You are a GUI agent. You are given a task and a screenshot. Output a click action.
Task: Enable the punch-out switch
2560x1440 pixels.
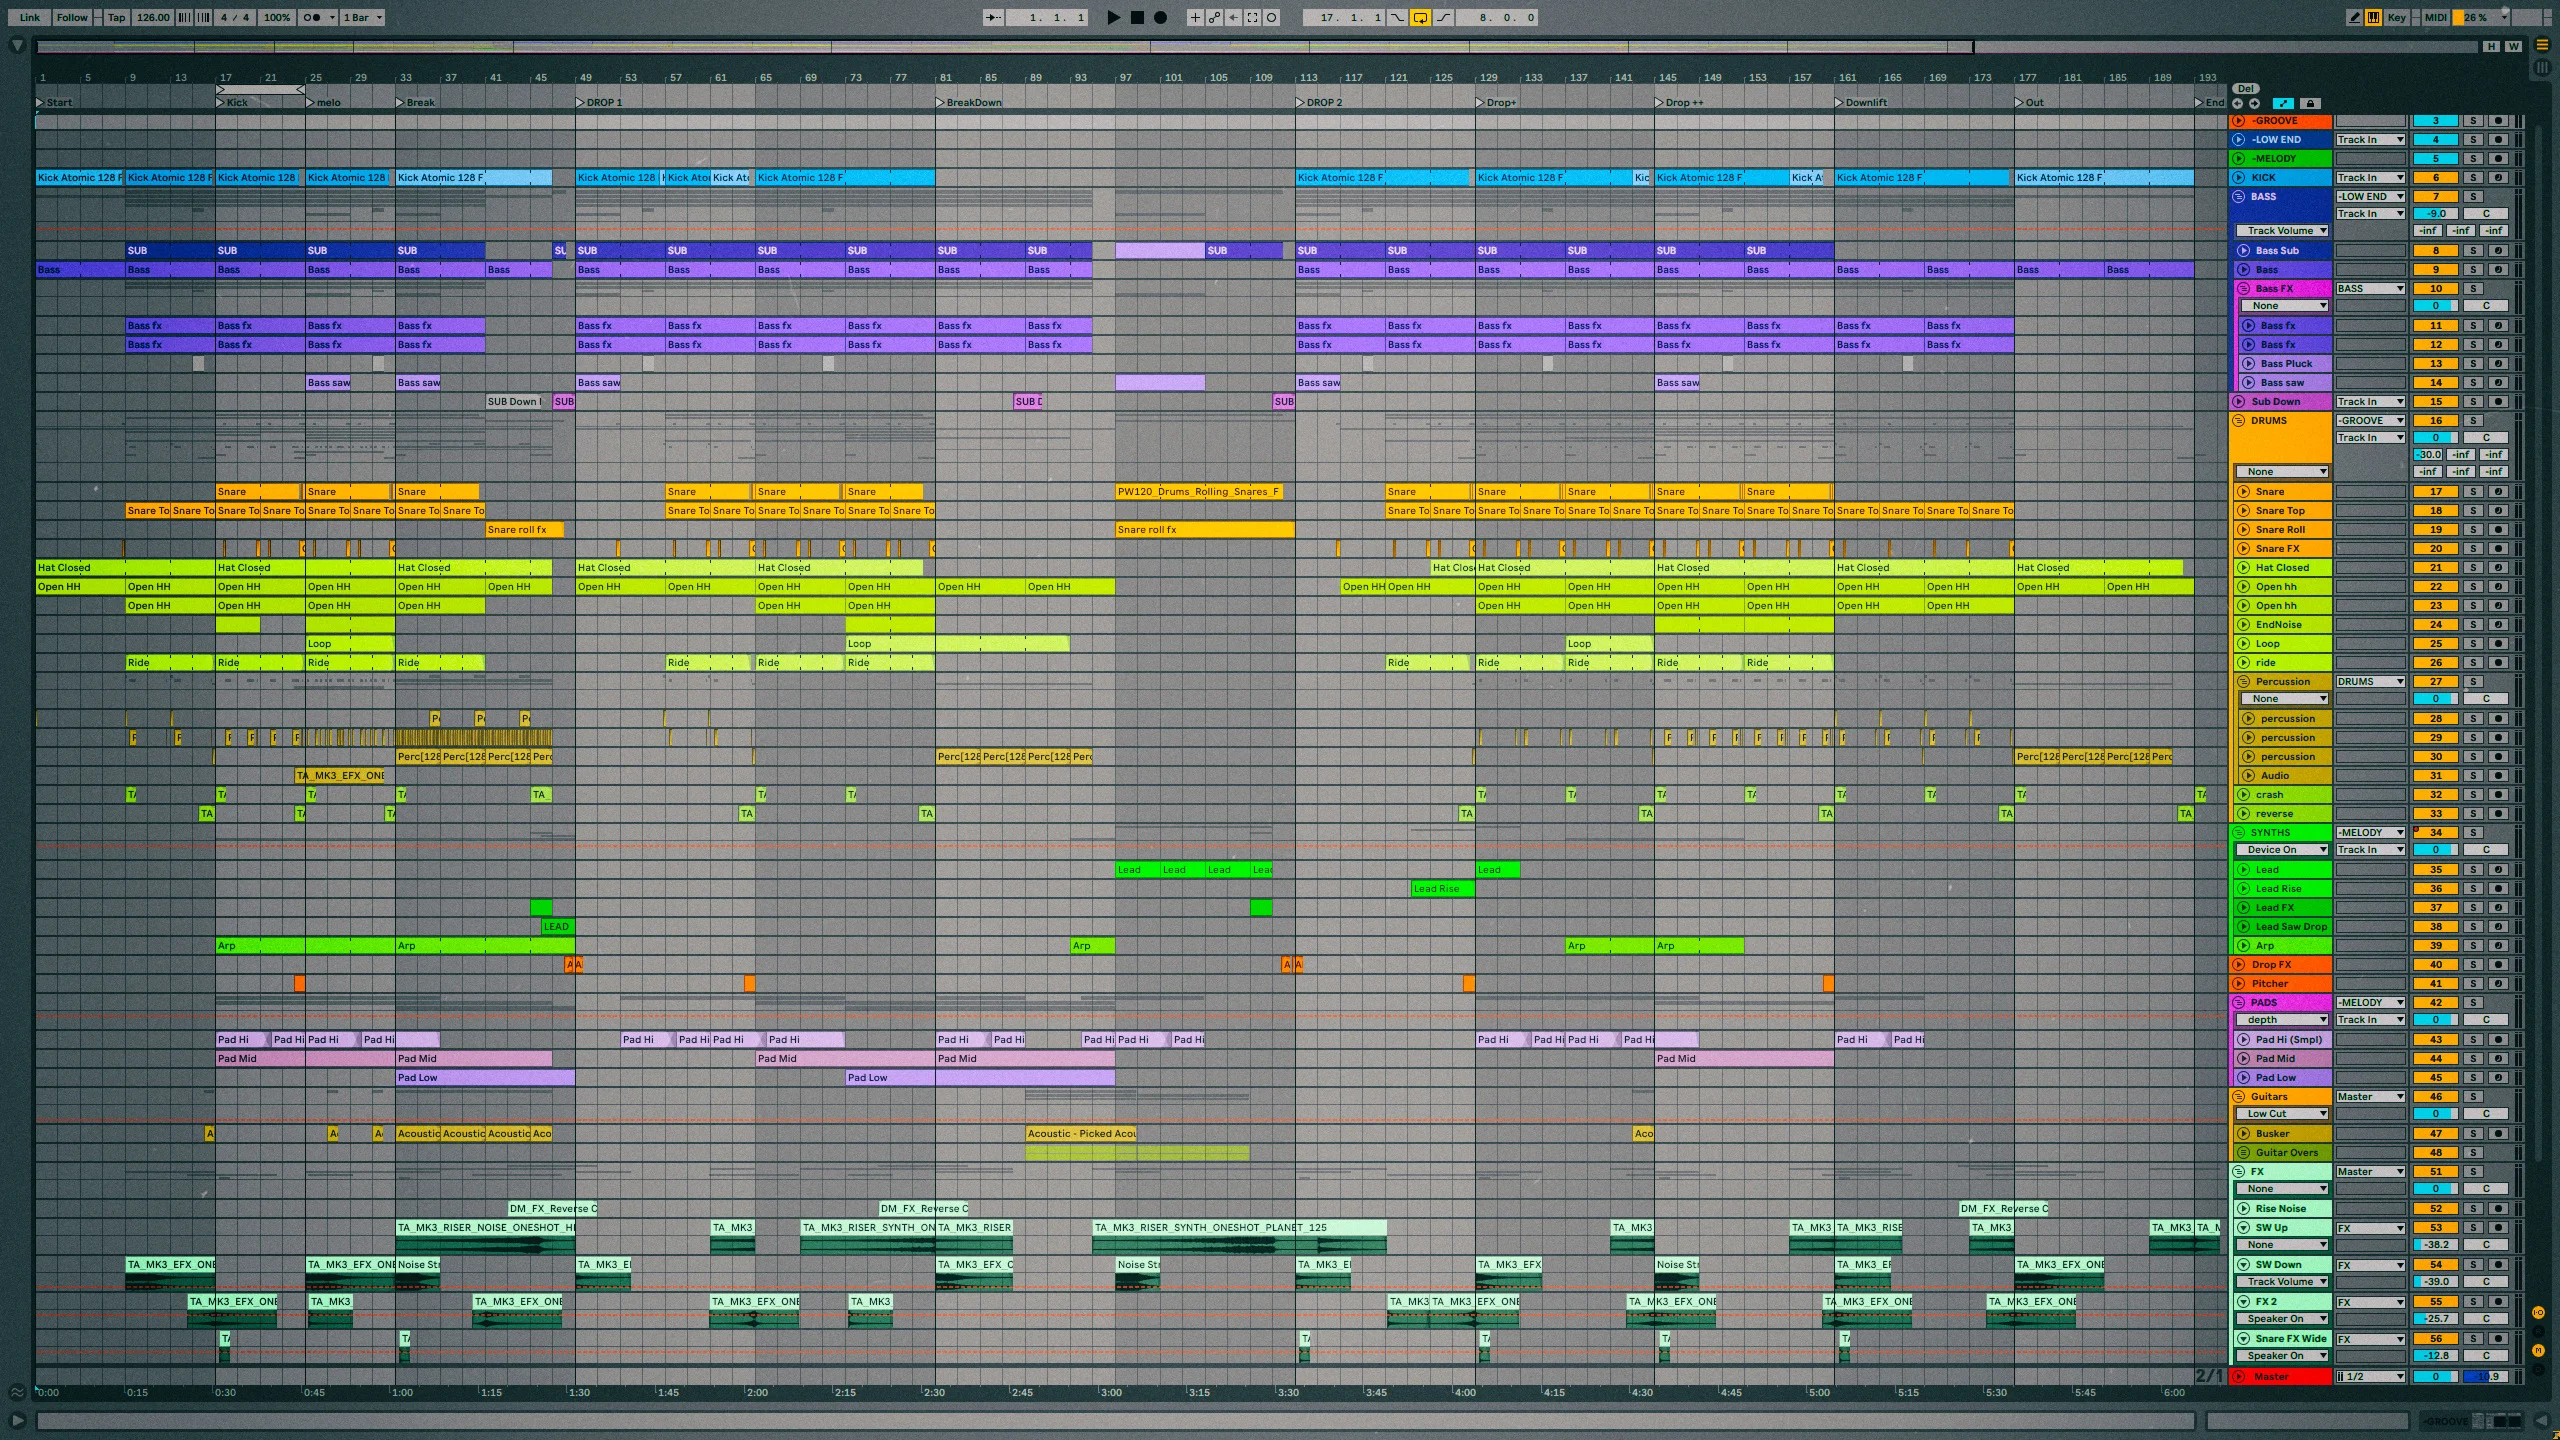tap(1444, 17)
